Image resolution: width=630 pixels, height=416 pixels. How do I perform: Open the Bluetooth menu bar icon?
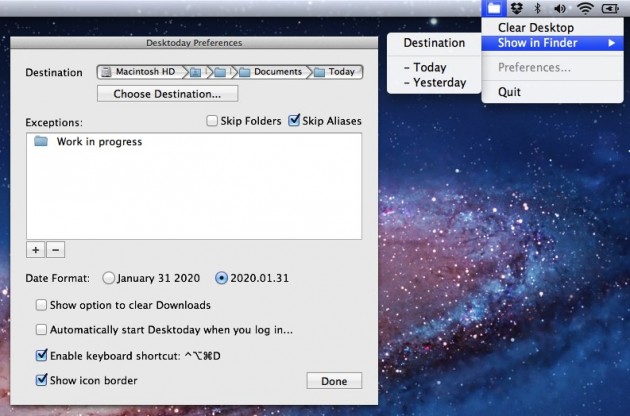pyautogui.click(x=537, y=8)
